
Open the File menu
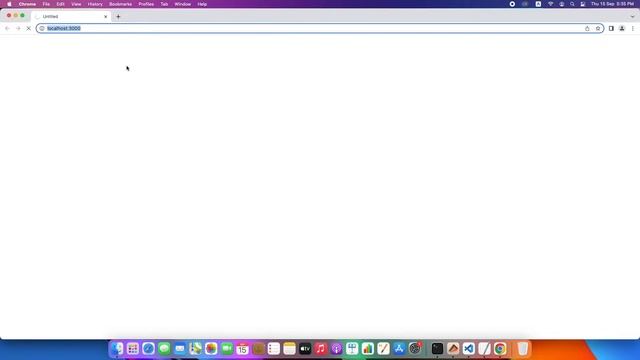[46, 4]
